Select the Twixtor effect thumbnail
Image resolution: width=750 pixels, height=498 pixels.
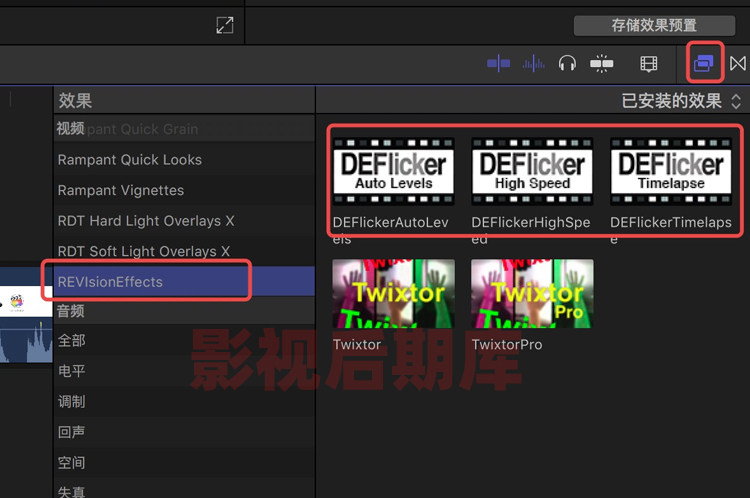click(x=393, y=294)
